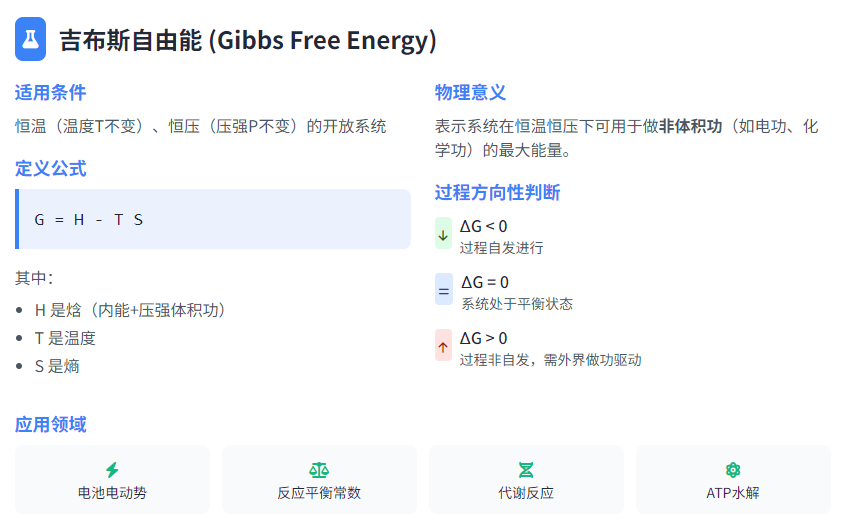Image resolution: width=850 pixels, height=527 pixels.
Task: Click the G = H - T S formula box
Action: 213,219
